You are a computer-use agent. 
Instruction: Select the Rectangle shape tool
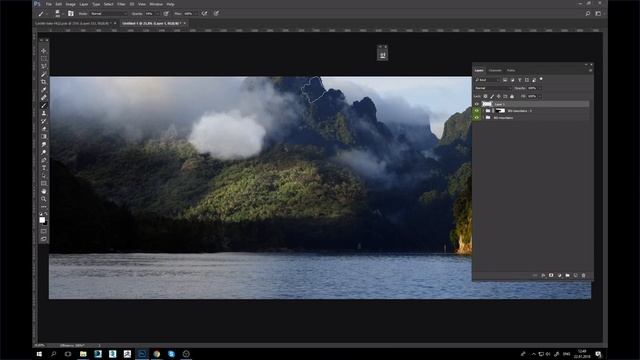tap(44, 183)
